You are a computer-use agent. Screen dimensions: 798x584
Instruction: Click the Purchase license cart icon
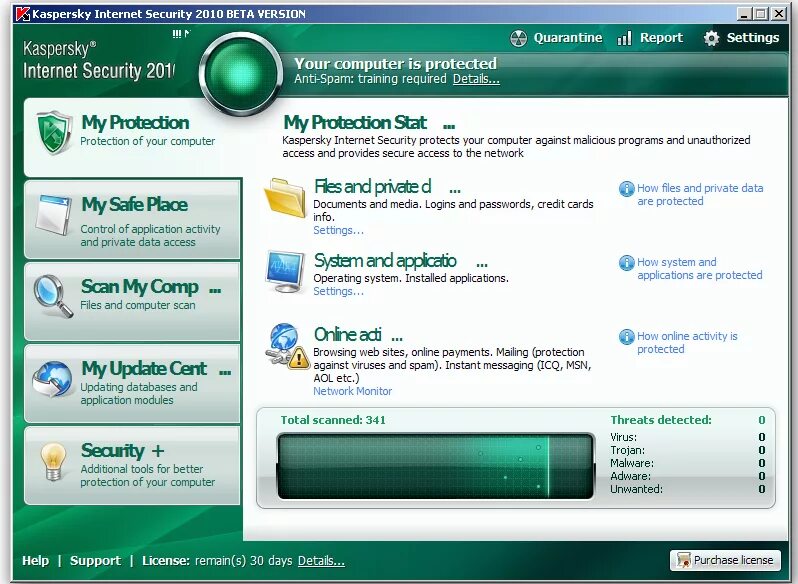[x=683, y=560]
